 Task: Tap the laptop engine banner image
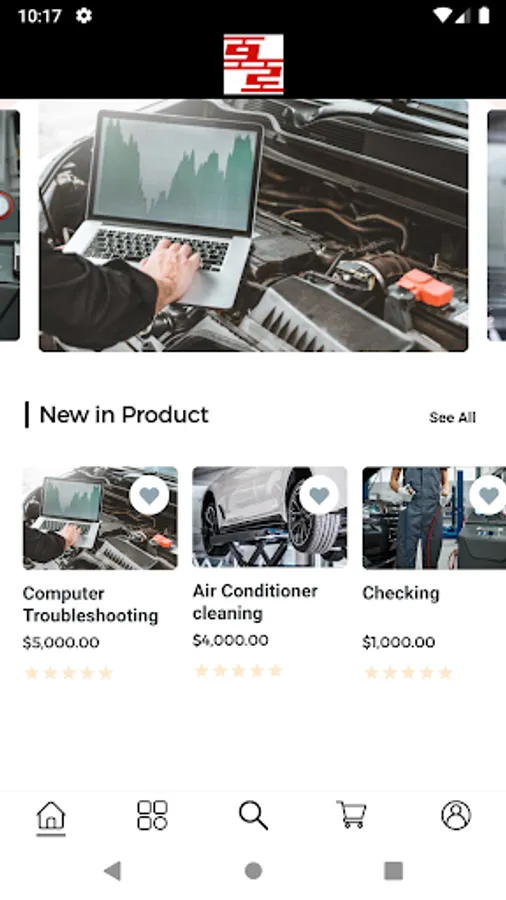click(x=254, y=226)
